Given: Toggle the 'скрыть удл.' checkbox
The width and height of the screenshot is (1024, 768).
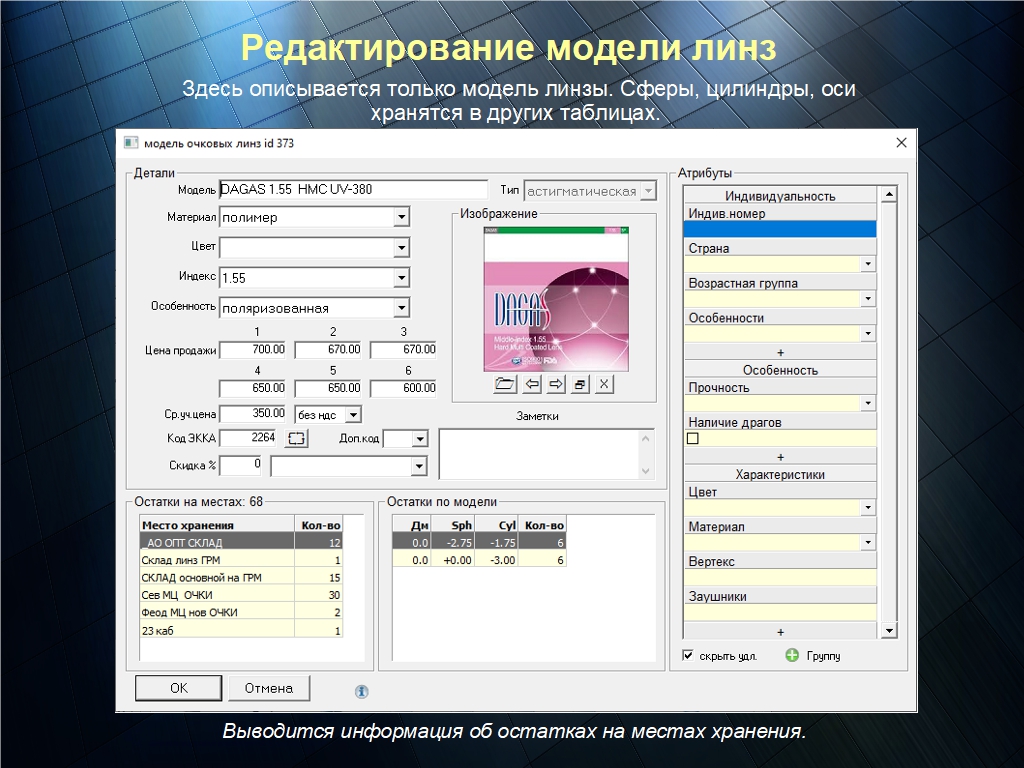Looking at the screenshot, I should (688, 656).
